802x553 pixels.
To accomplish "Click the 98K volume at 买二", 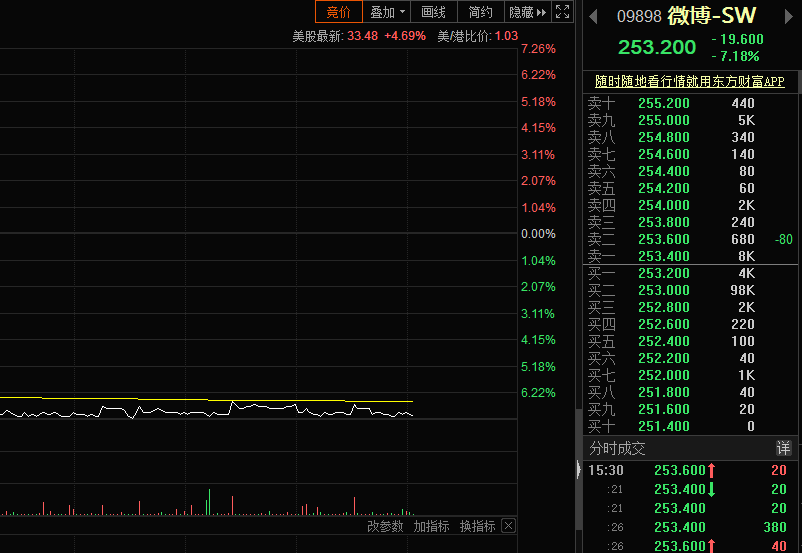I will click(x=742, y=290).
